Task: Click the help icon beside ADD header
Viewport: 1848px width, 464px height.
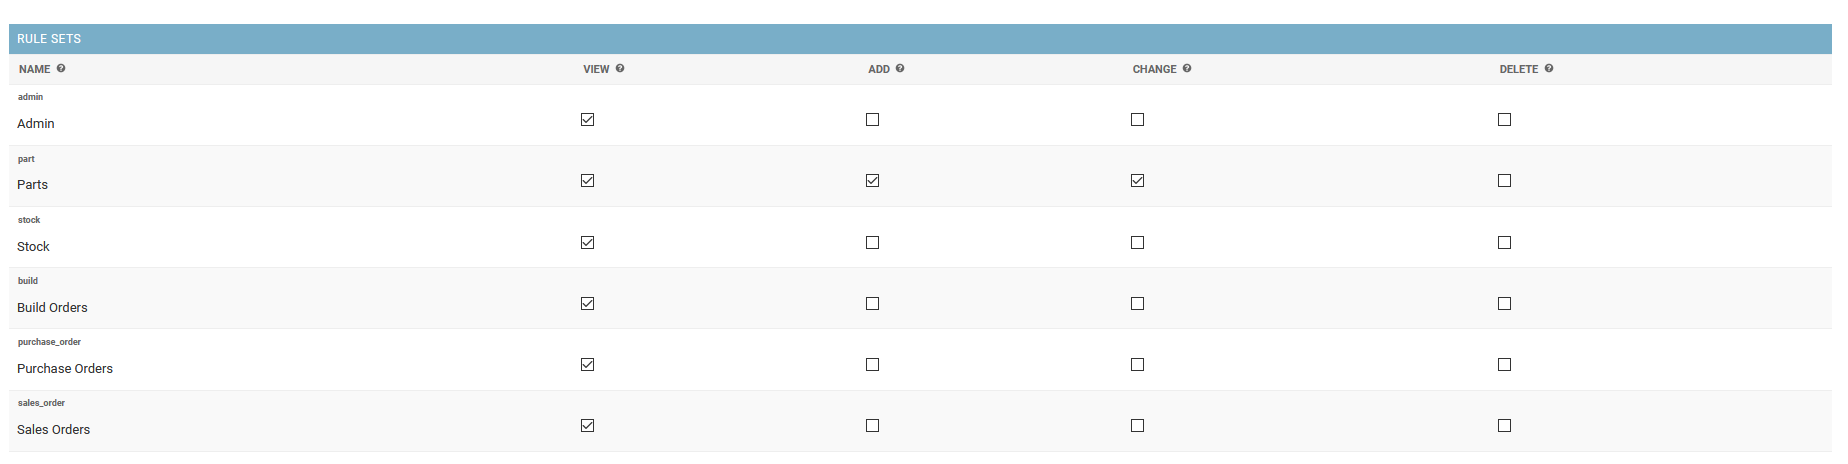Action: 900,69
